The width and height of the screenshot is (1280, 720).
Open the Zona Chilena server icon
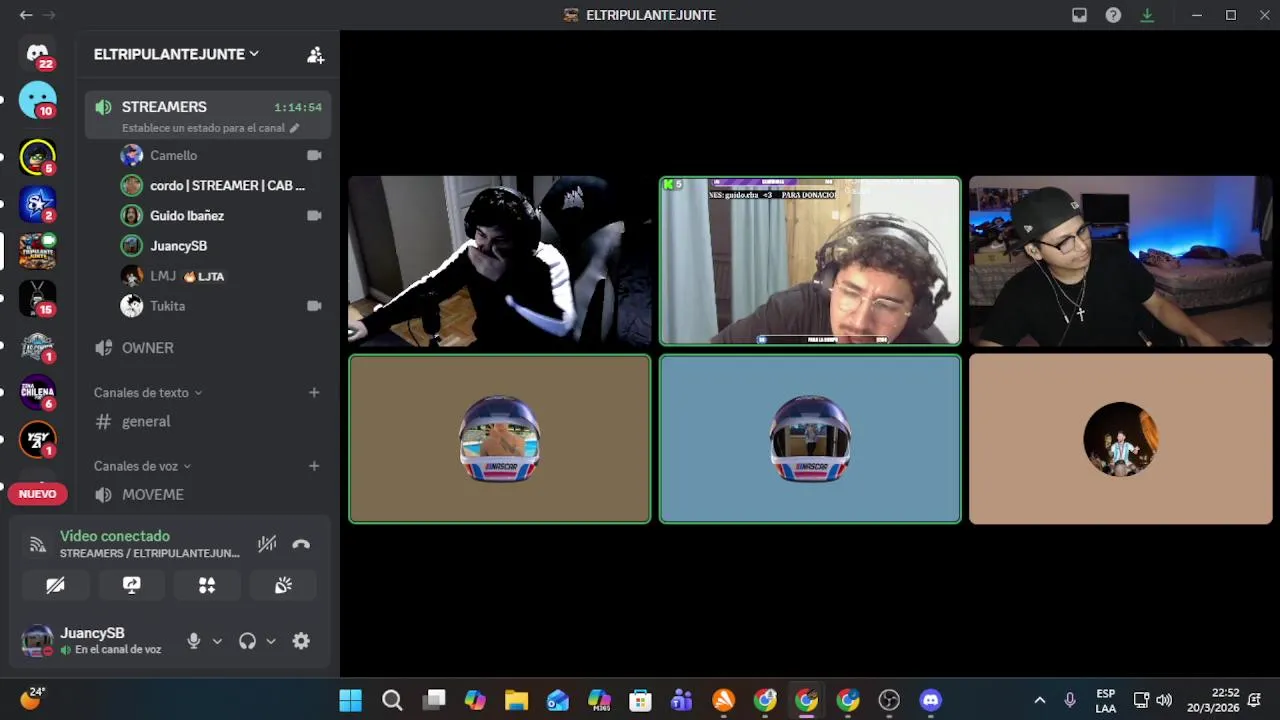pos(37,392)
